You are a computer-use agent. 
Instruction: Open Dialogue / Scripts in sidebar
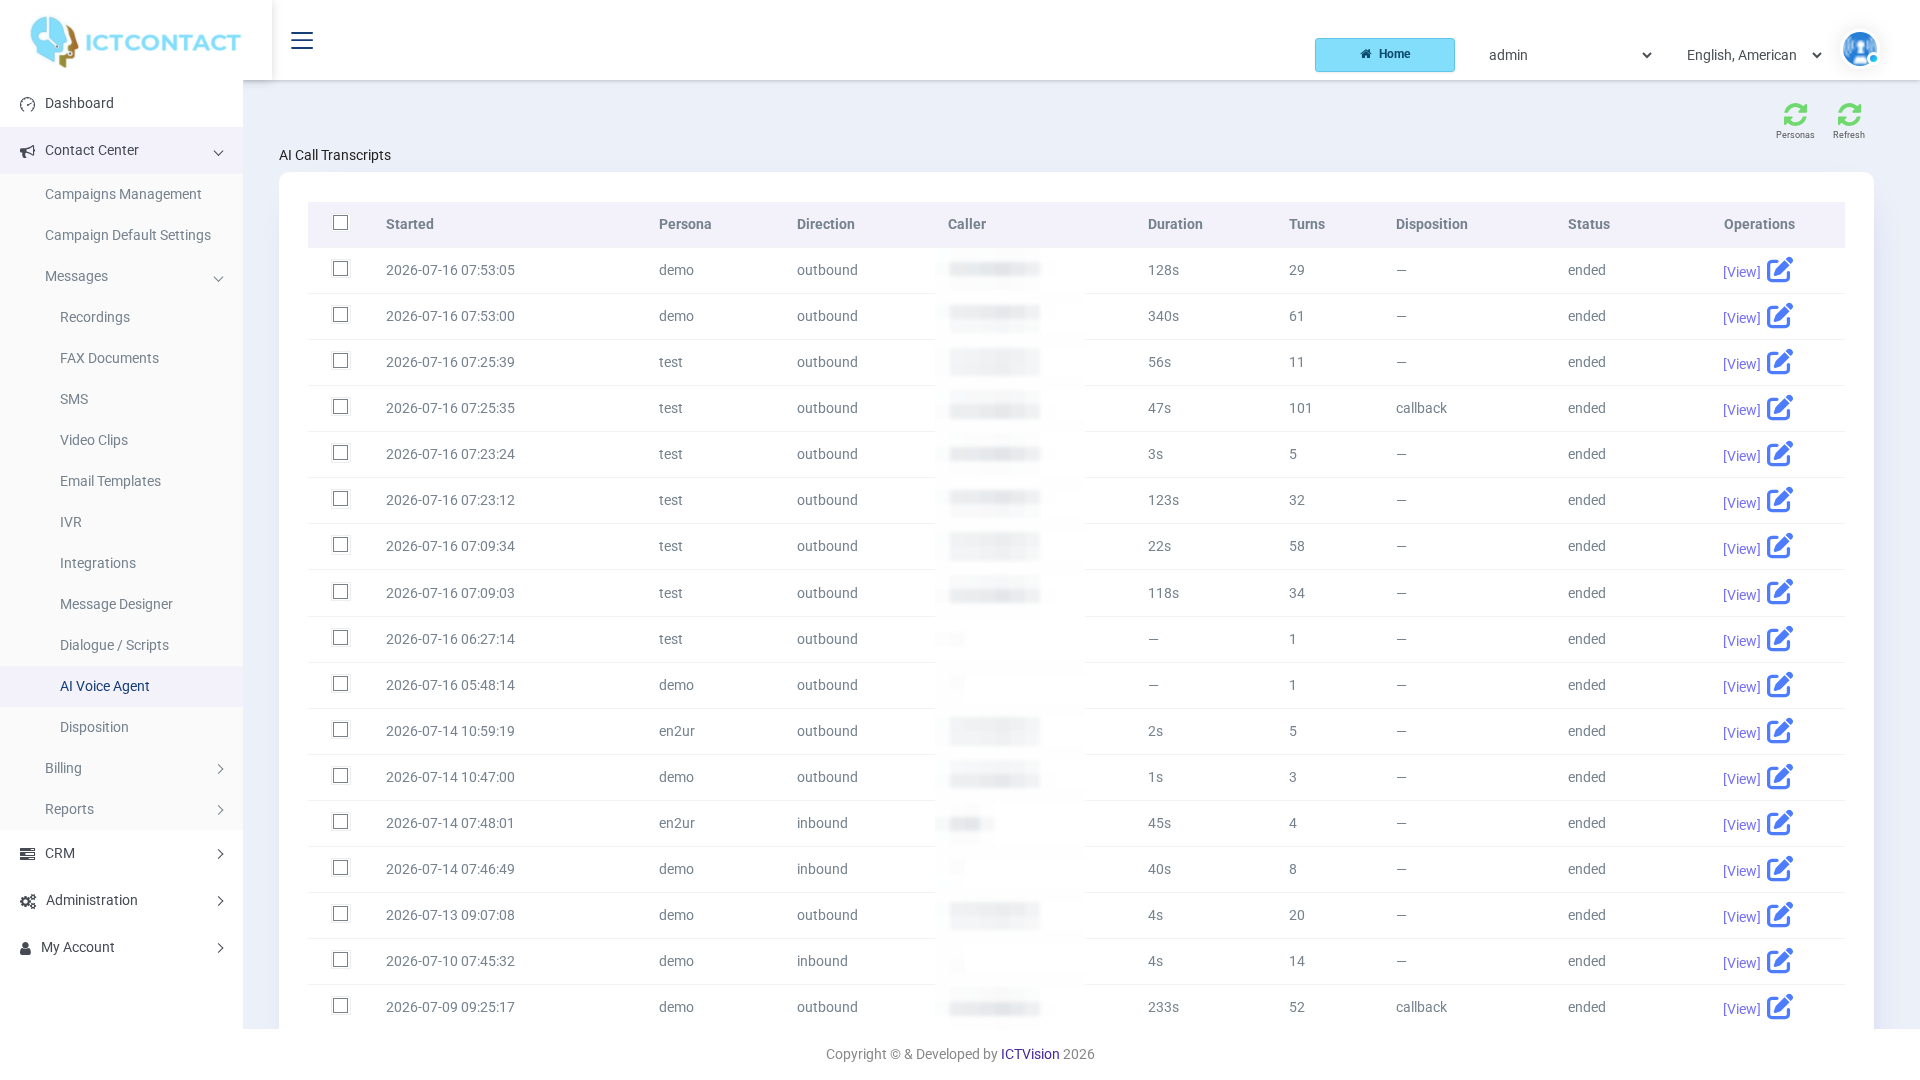pyautogui.click(x=114, y=646)
